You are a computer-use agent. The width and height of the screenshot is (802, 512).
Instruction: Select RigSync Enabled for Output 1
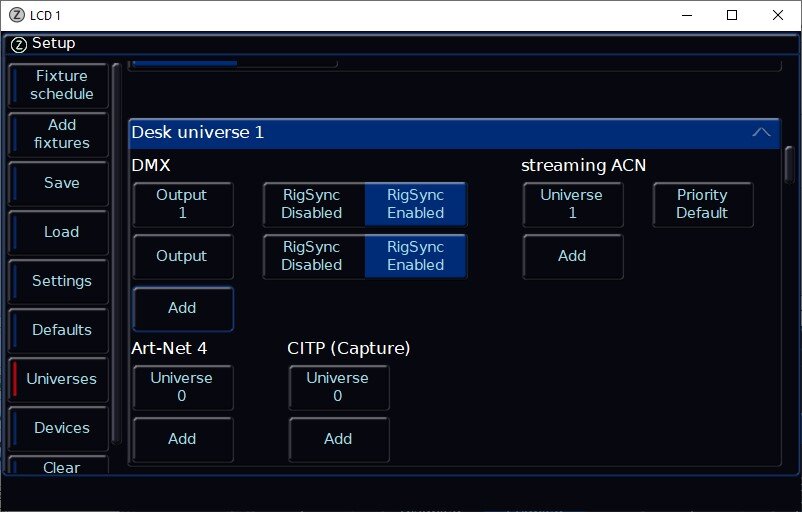click(x=415, y=204)
